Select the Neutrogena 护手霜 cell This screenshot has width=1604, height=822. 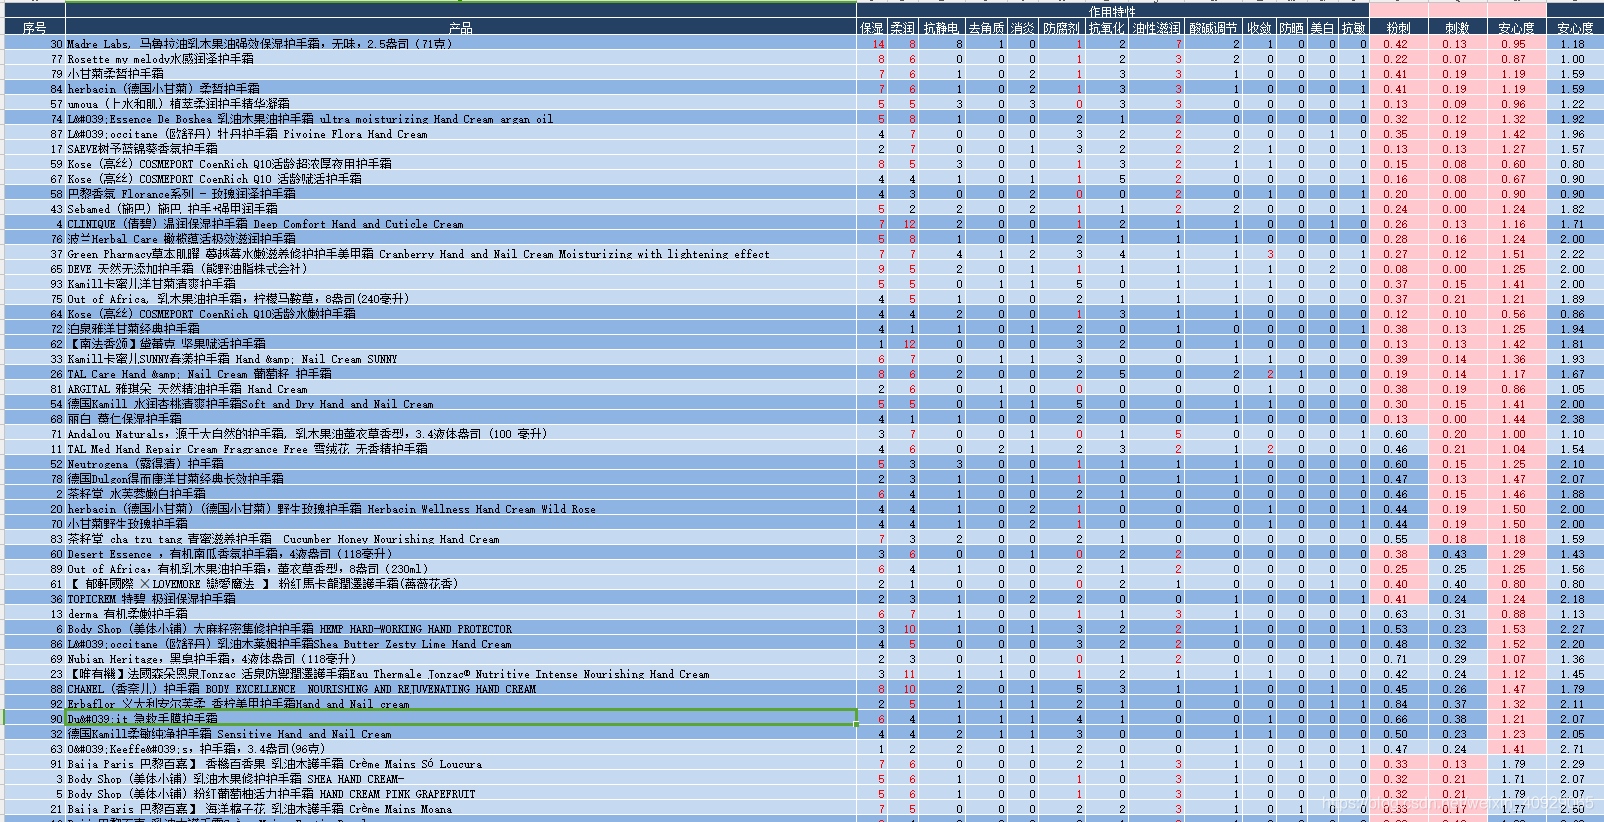(x=461, y=464)
